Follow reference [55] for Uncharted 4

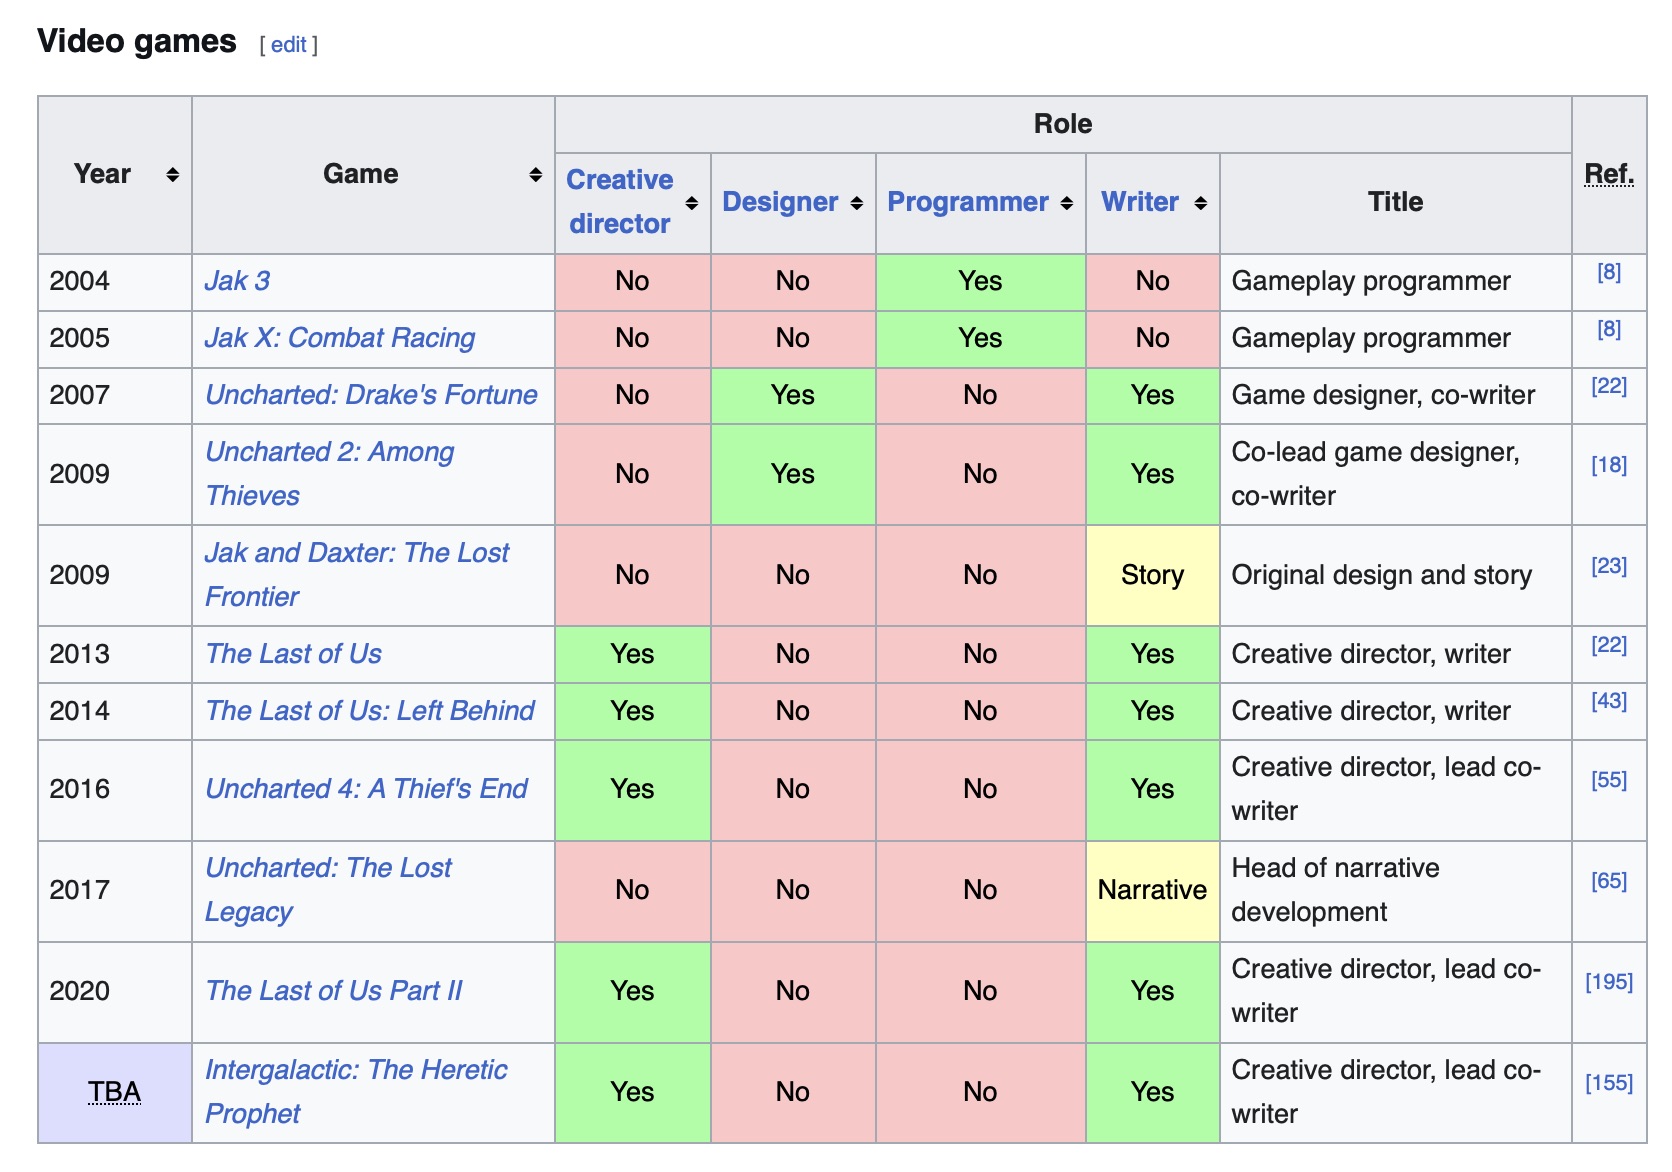[1609, 780]
